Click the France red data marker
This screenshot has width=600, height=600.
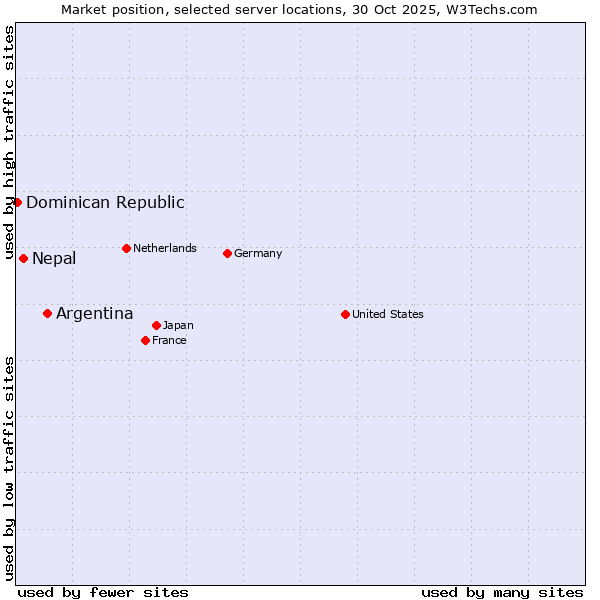click(145, 340)
